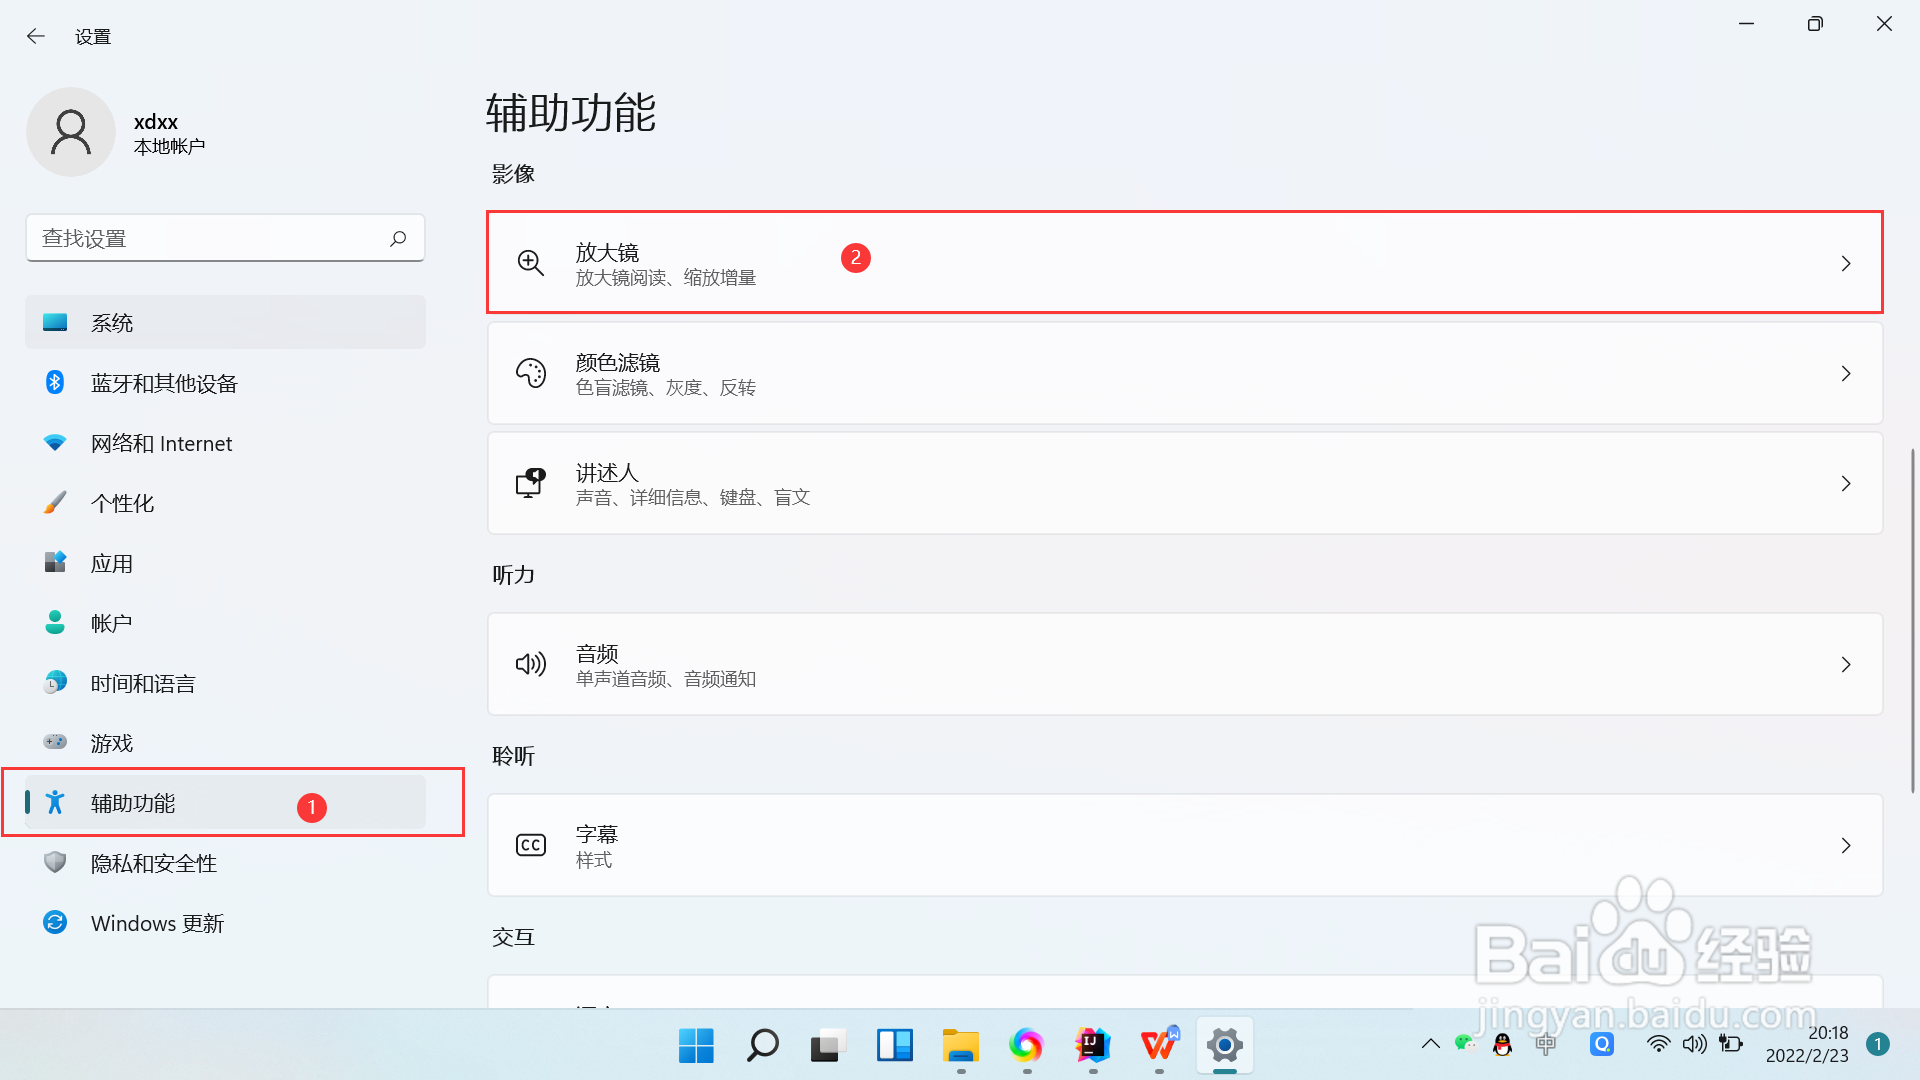Expand 颜色滤镜 row chevron arrow
The height and width of the screenshot is (1080, 1920).
coord(1846,373)
